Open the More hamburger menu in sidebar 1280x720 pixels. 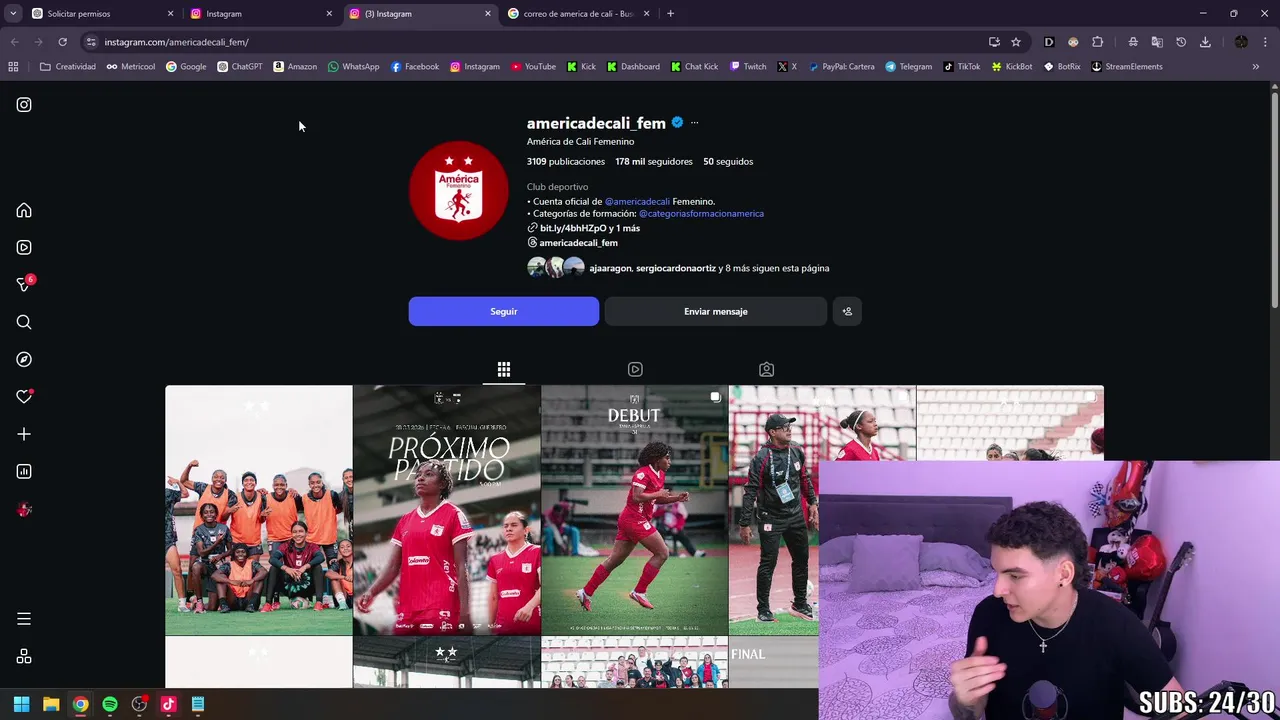point(24,619)
